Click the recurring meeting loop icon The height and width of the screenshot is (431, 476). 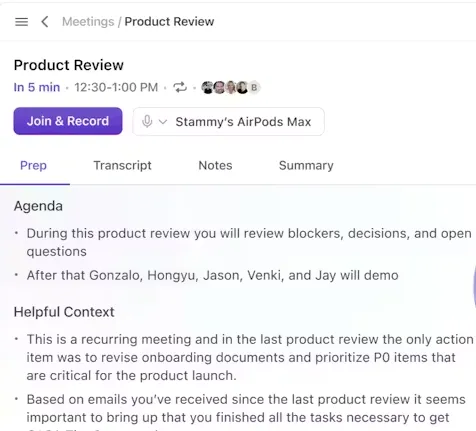pyautogui.click(x=180, y=87)
